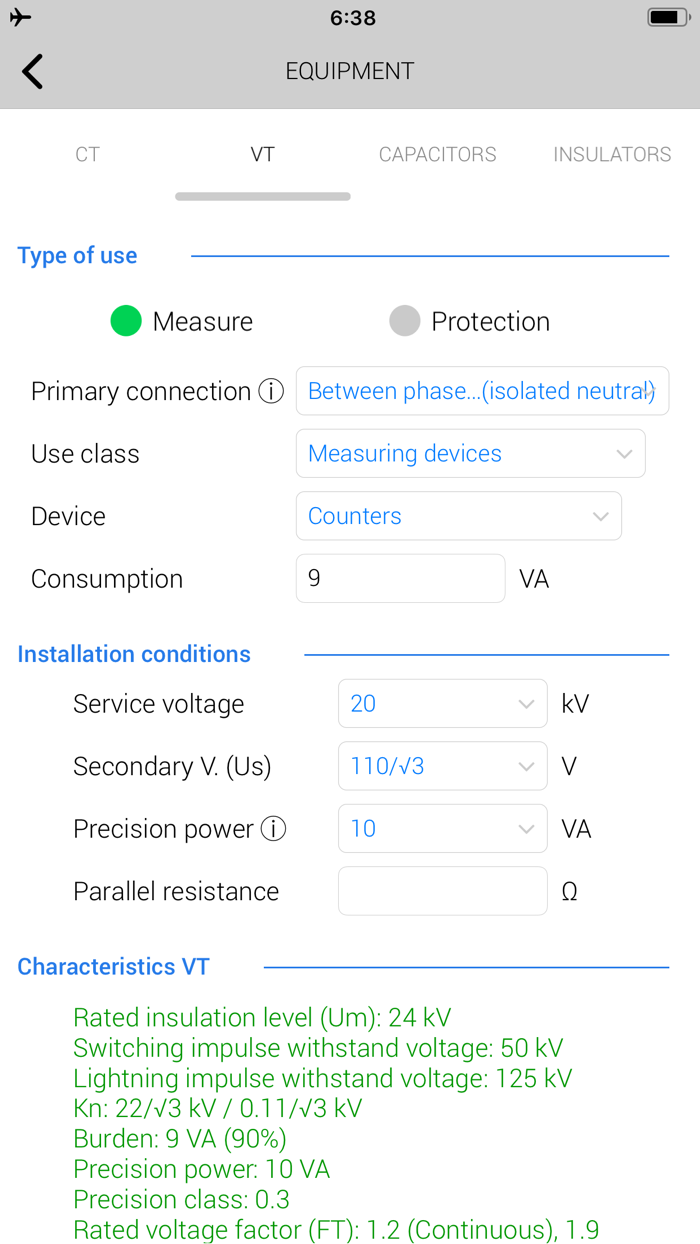This screenshot has height=1244, width=700.
Task: Open the CAPACITORS tab
Action: [437, 155]
